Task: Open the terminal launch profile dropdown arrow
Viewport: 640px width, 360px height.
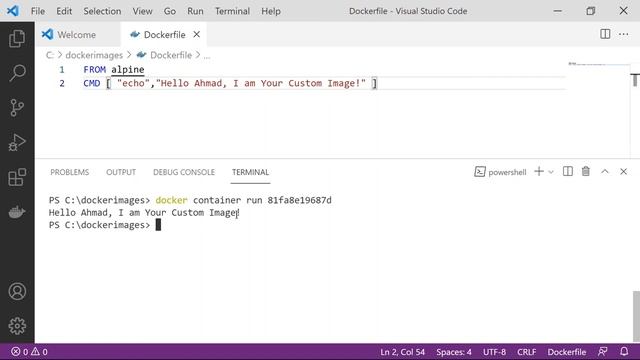Action: [x=551, y=172]
